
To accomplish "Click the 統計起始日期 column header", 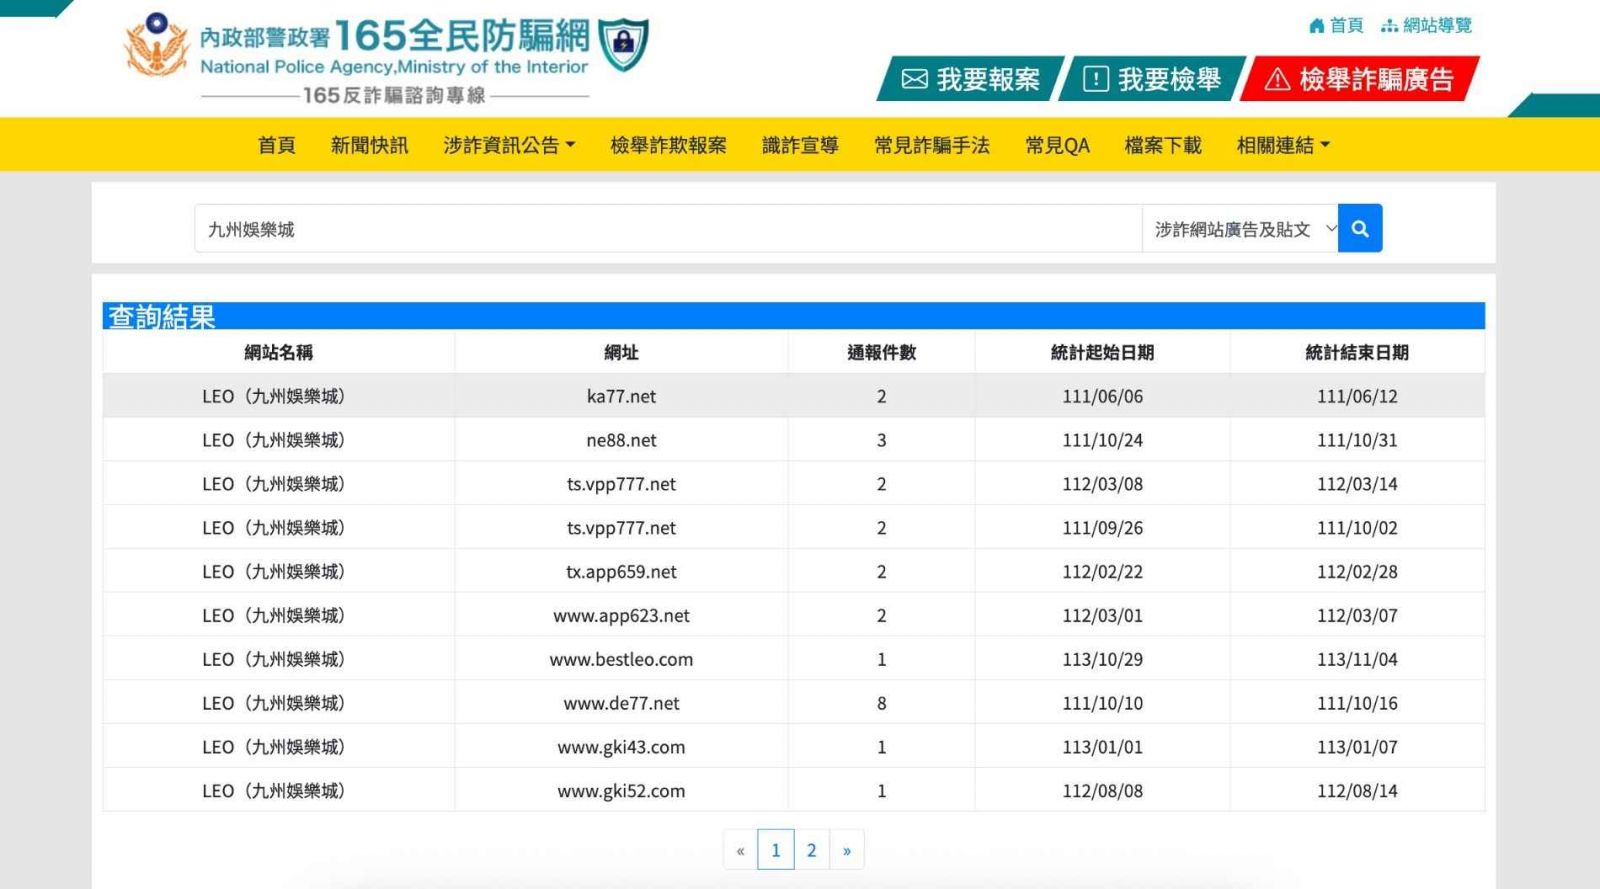I will click(x=1102, y=352).
